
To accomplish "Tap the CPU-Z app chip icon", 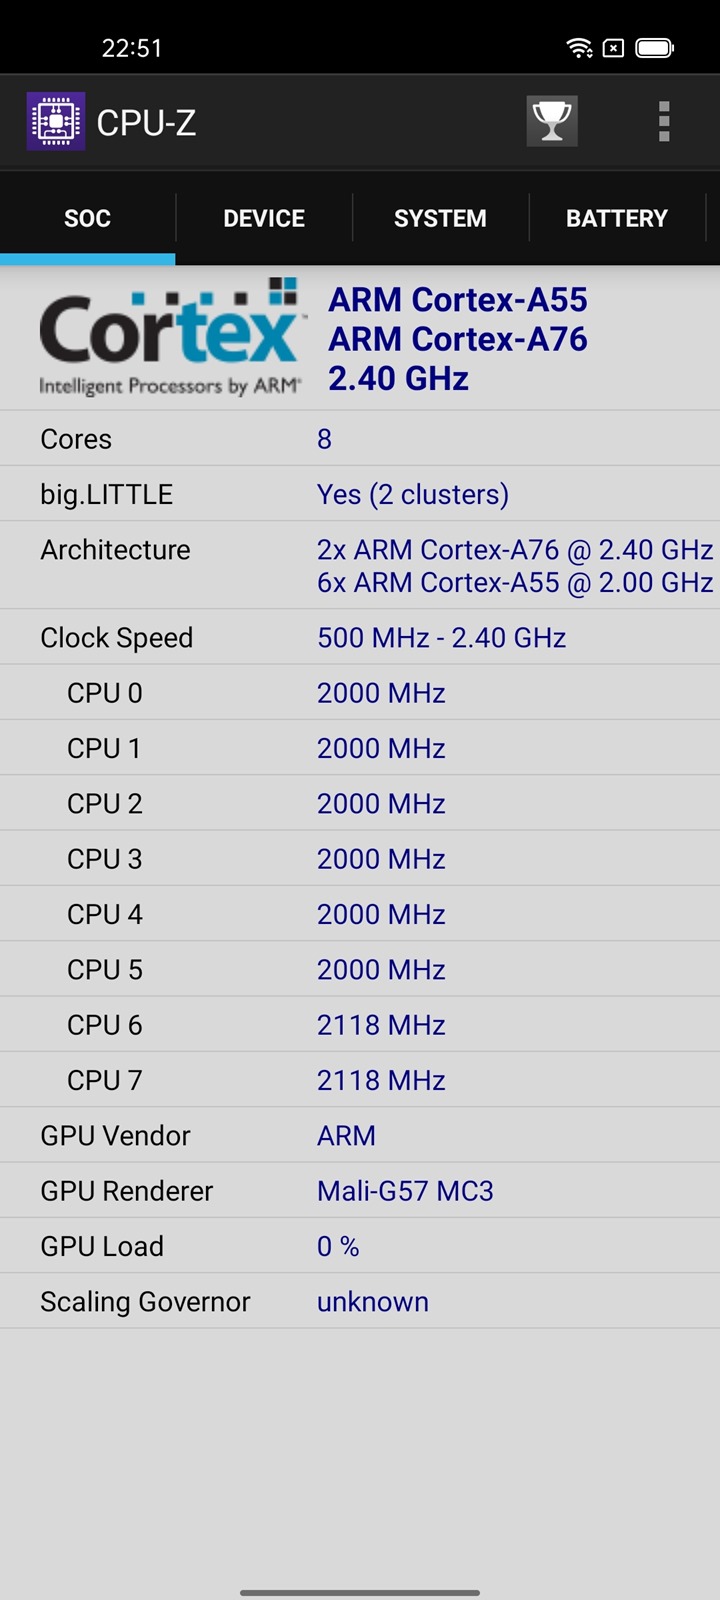I will click(x=56, y=121).
